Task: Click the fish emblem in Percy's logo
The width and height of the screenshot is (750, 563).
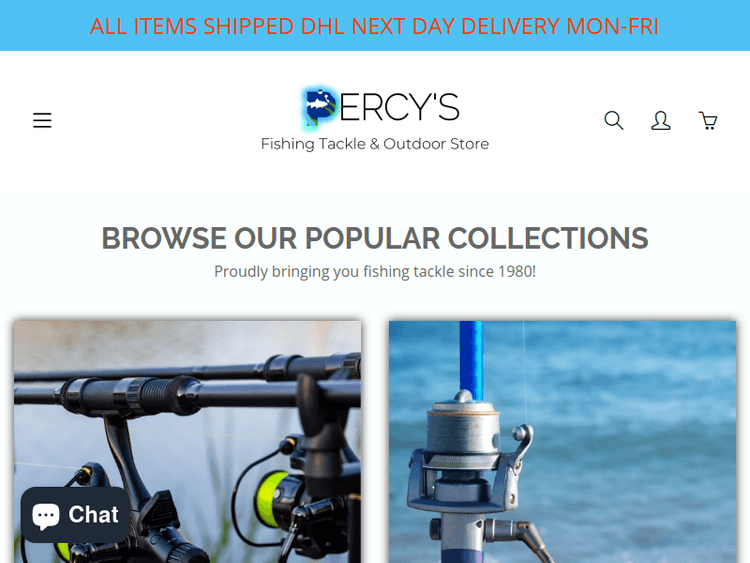Action: [320, 107]
